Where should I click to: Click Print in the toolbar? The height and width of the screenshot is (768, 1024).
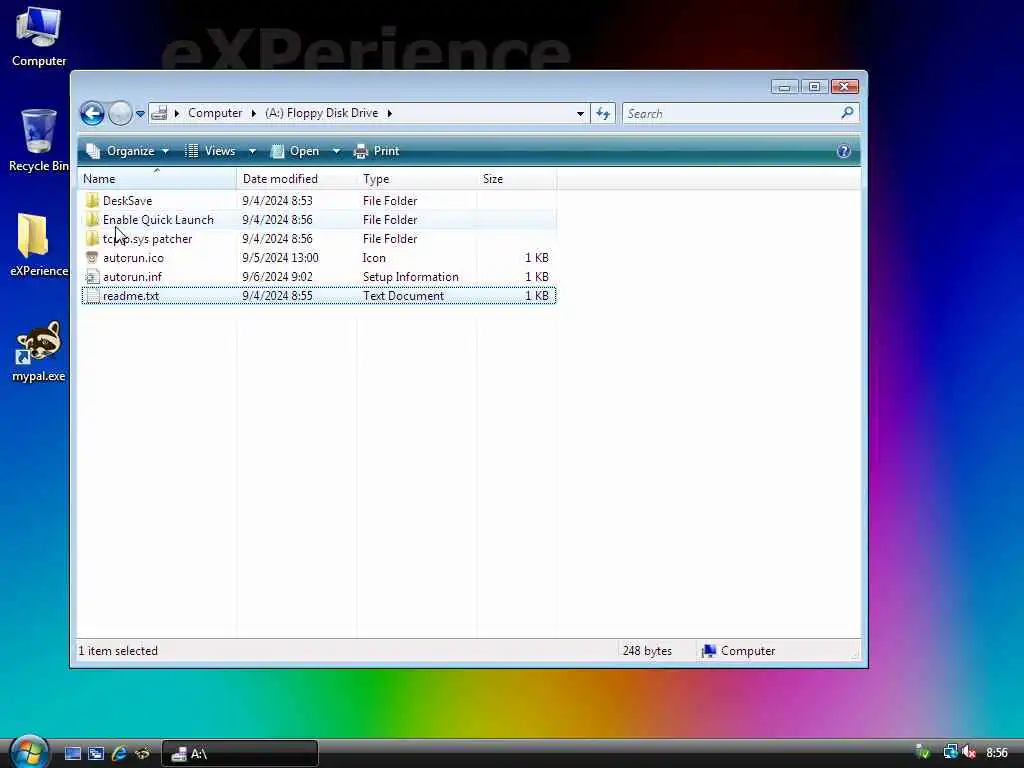376,151
